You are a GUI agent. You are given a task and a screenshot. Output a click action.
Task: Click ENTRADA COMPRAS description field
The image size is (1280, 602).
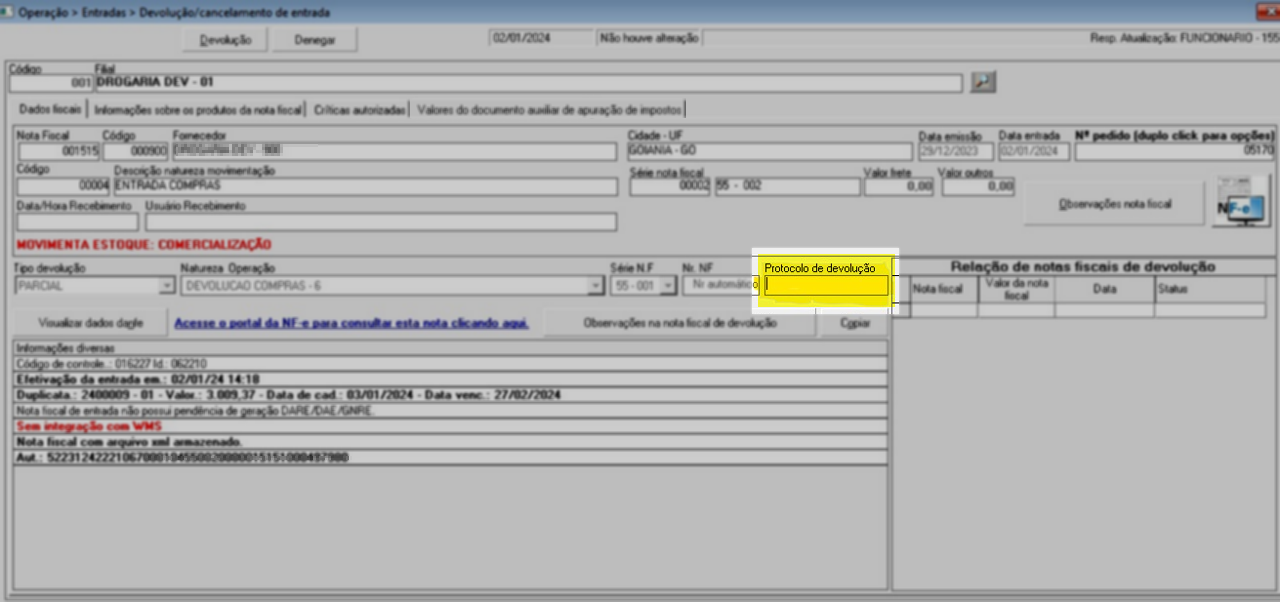click(x=365, y=186)
